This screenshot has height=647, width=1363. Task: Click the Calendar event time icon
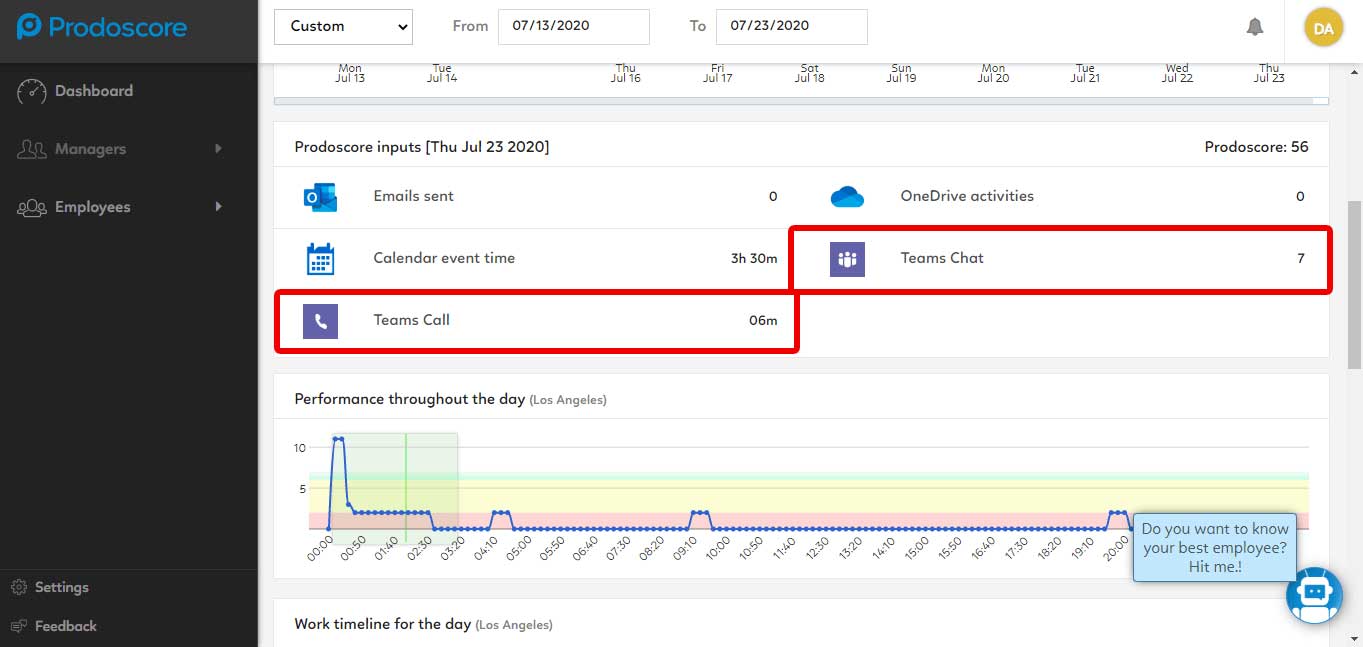pyautogui.click(x=320, y=258)
